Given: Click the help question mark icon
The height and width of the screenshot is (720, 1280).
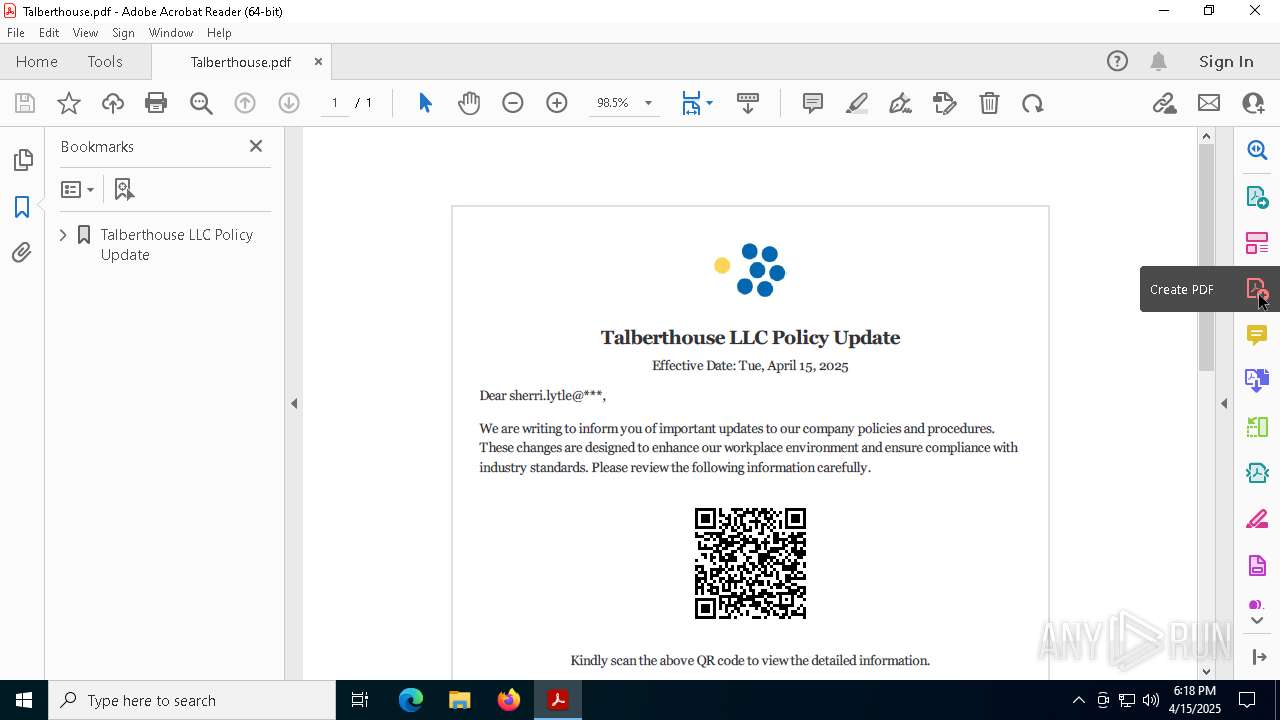Looking at the screenshot, I should click(1117, 62).
